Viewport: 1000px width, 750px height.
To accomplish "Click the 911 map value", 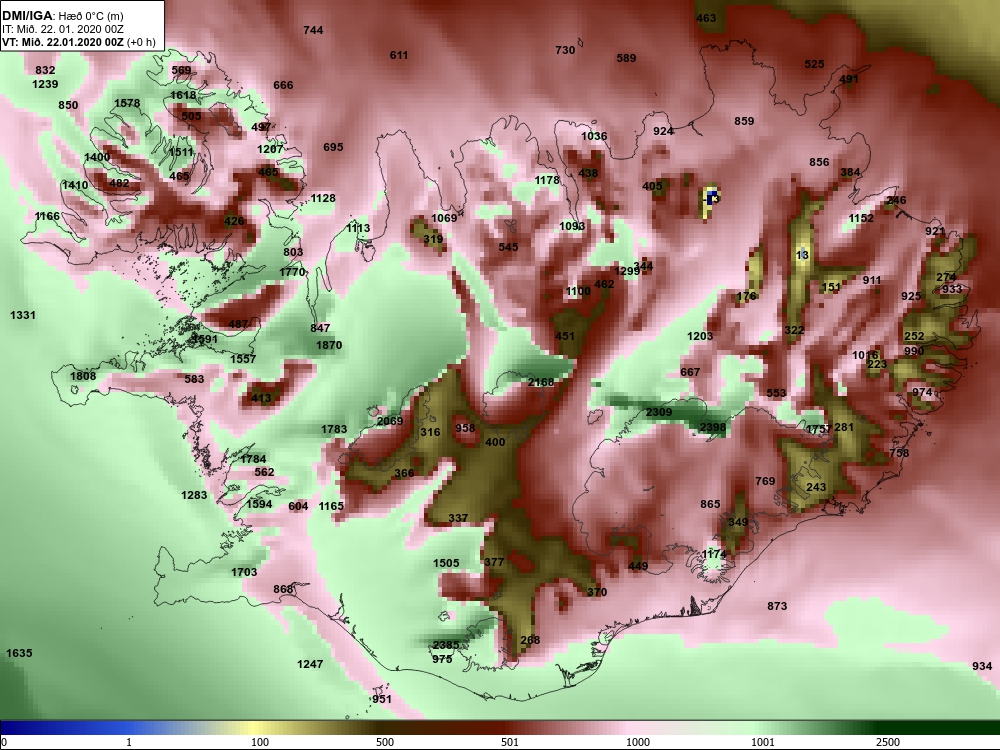I will pos(872,280).
